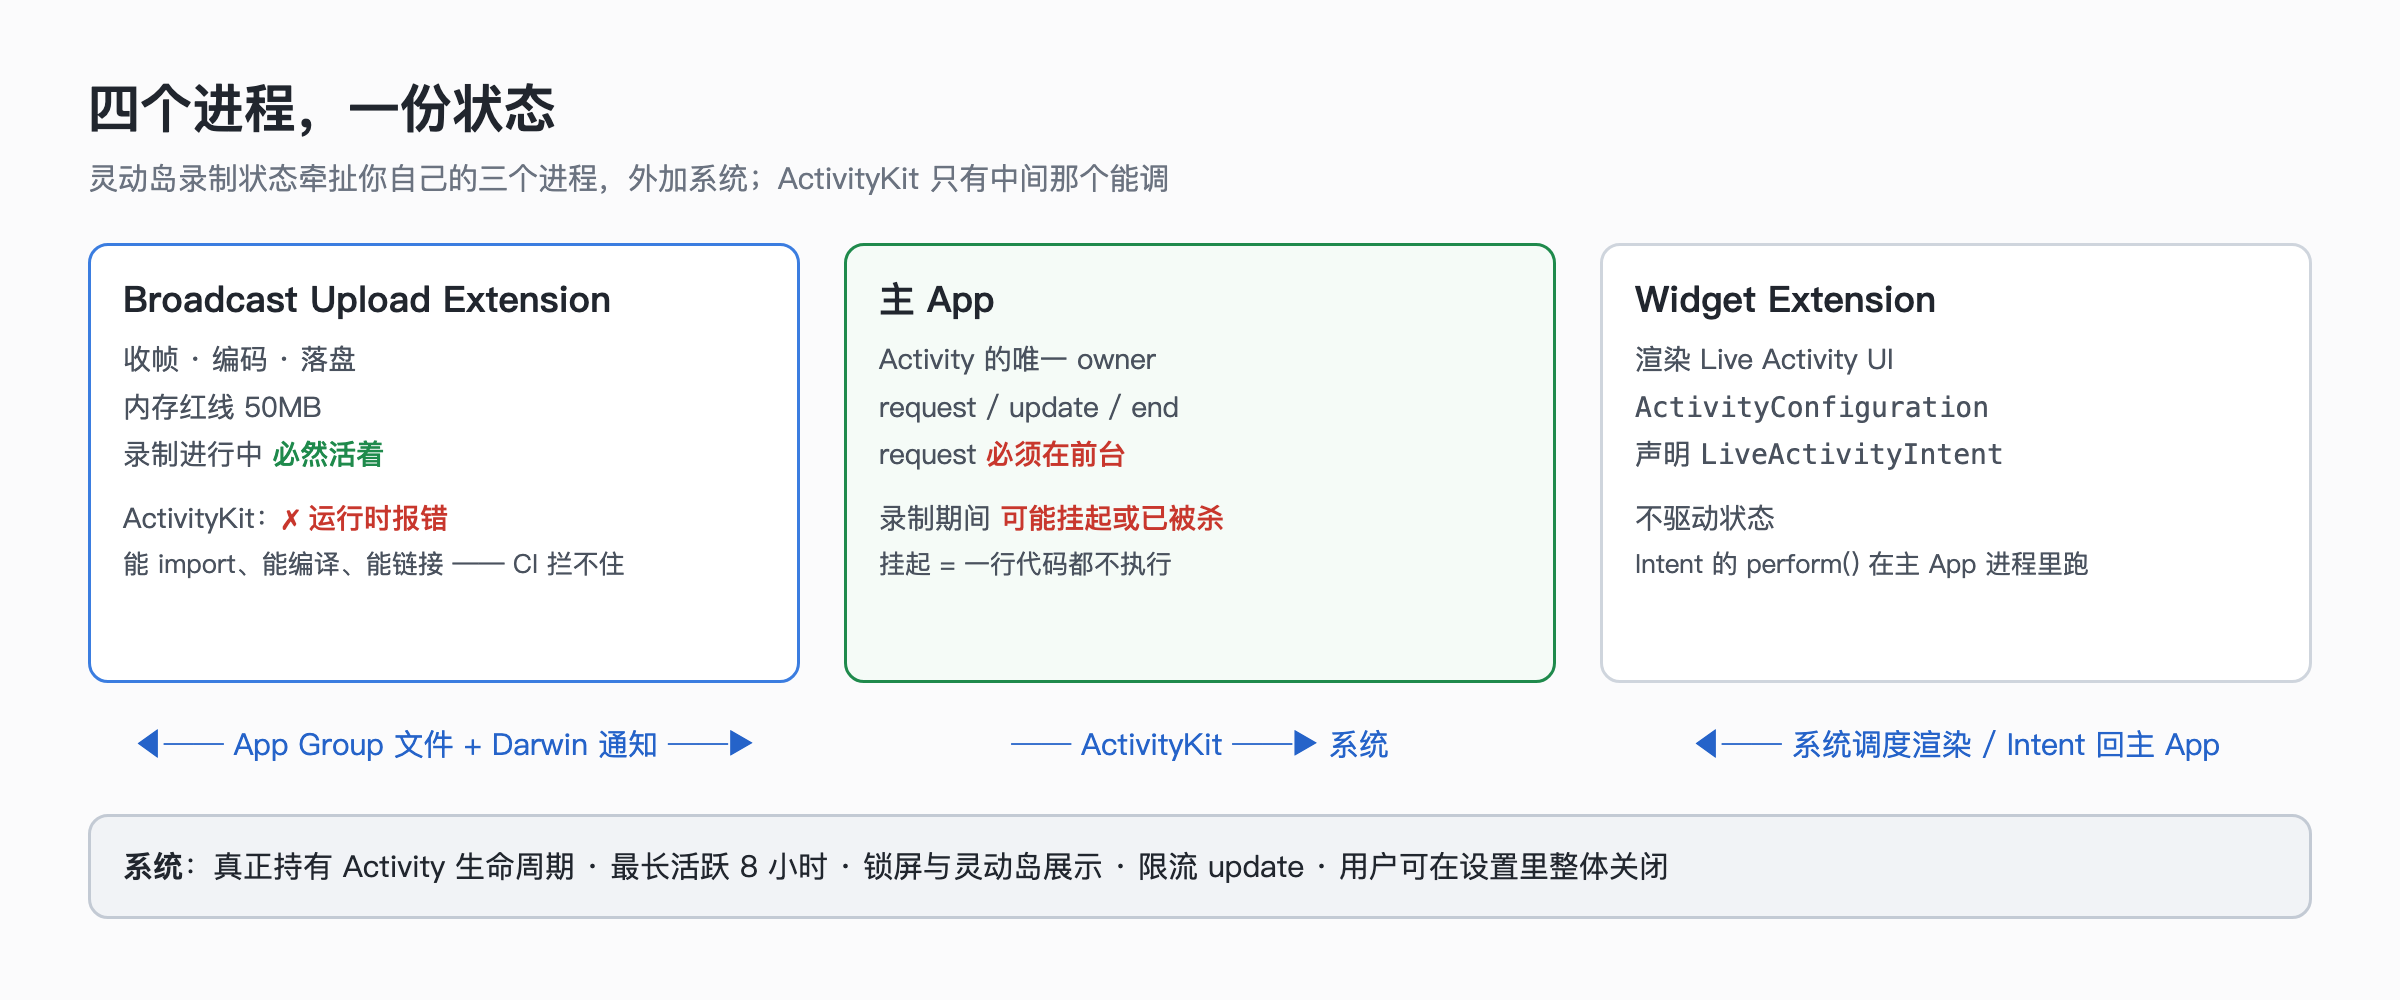Screen dimensions: 2400x1000
Task: Click the line request / update / end
Action: (x=1029, y=407)
